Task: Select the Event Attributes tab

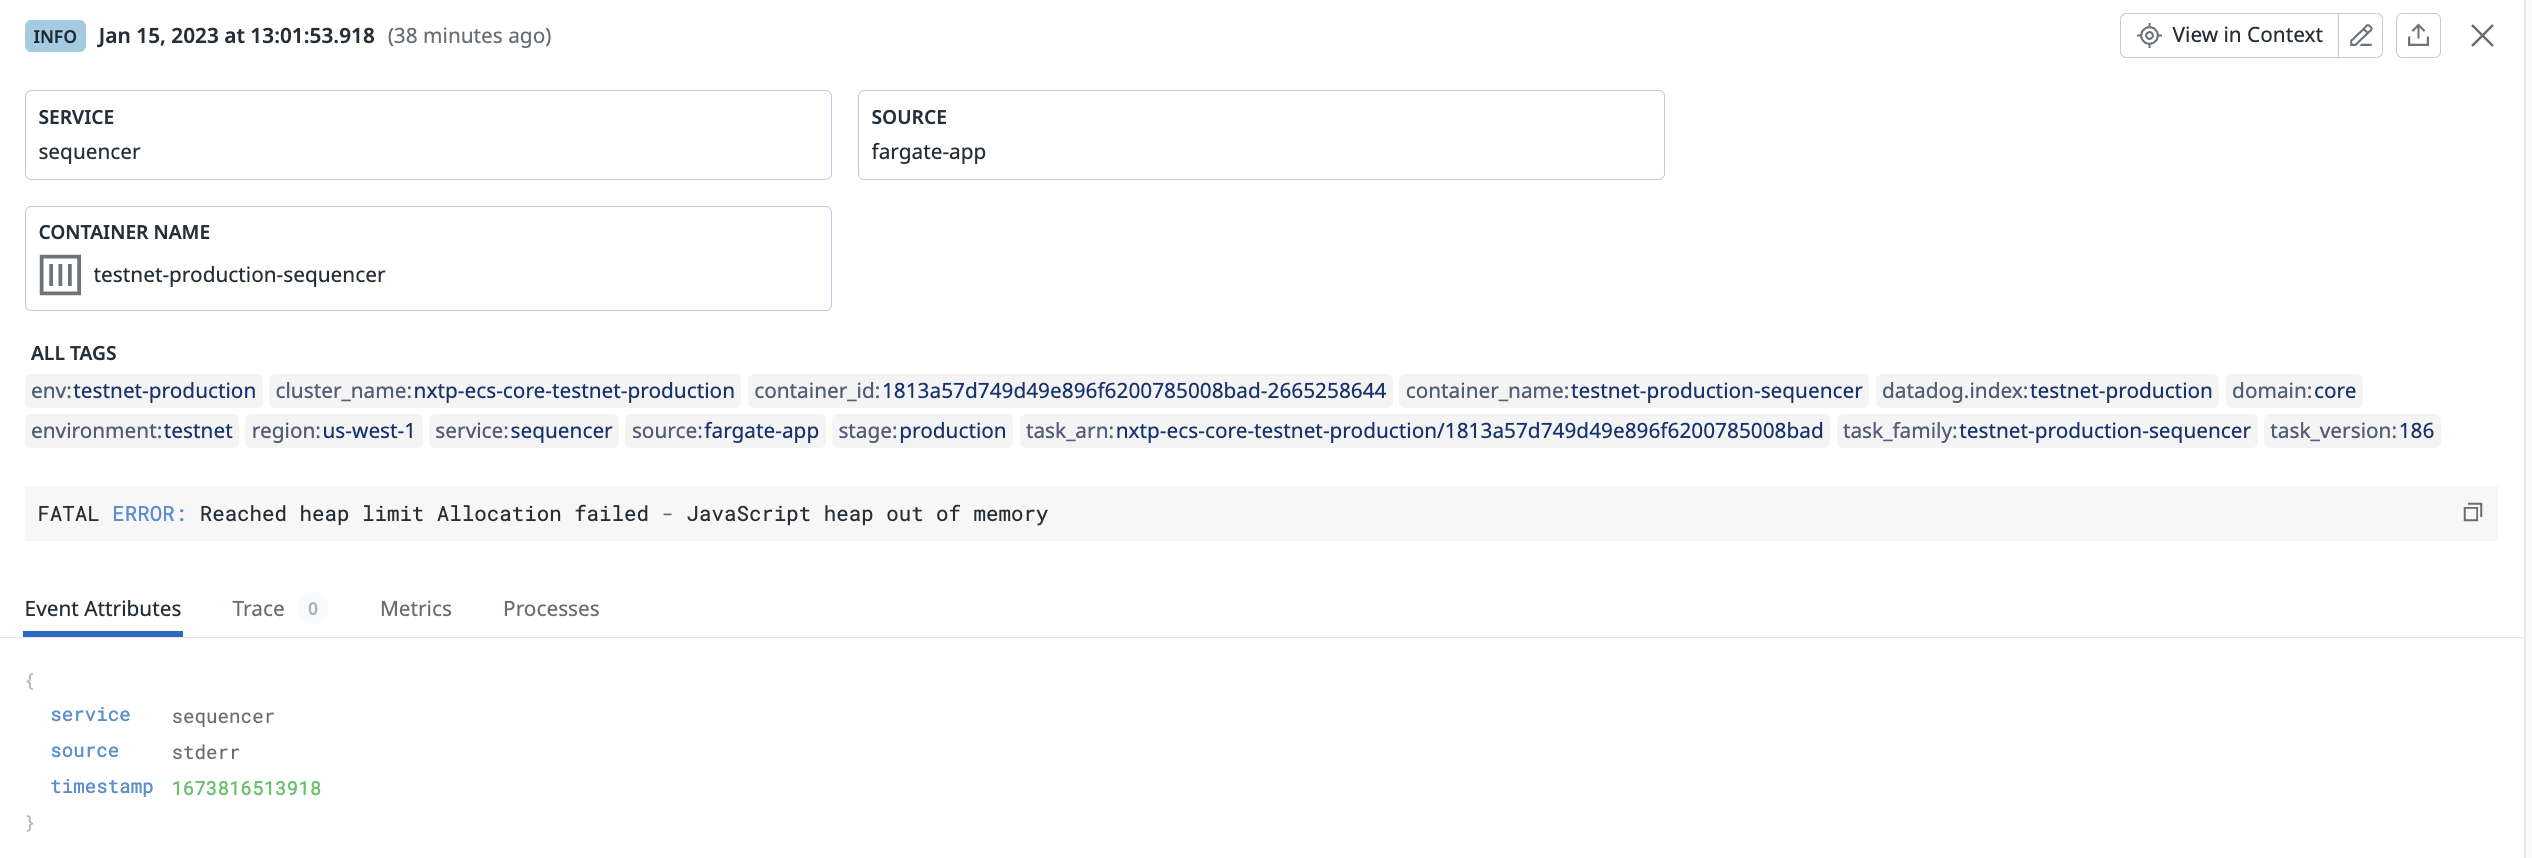Action: (x=102, y=608)
